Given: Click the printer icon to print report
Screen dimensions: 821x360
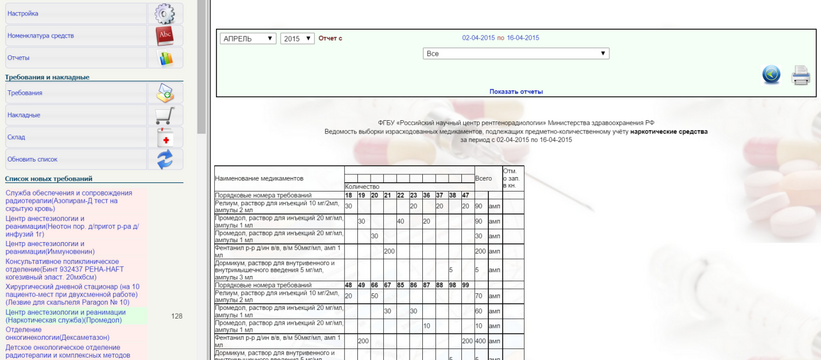Looking at the screenshot, I should [x=801, y=75].
